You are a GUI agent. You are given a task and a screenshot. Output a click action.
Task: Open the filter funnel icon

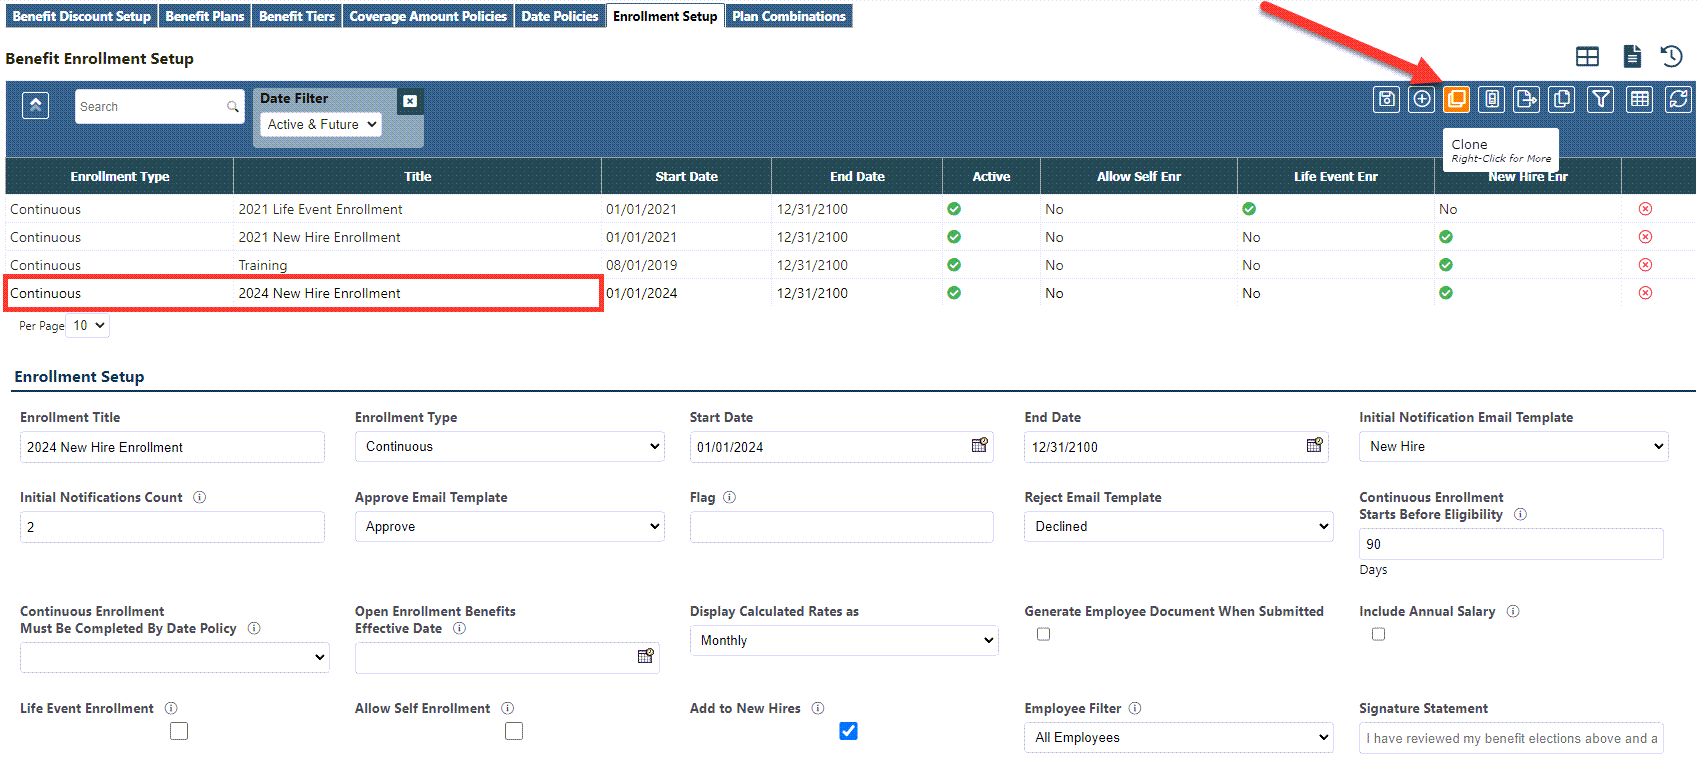pos(1600,99)
